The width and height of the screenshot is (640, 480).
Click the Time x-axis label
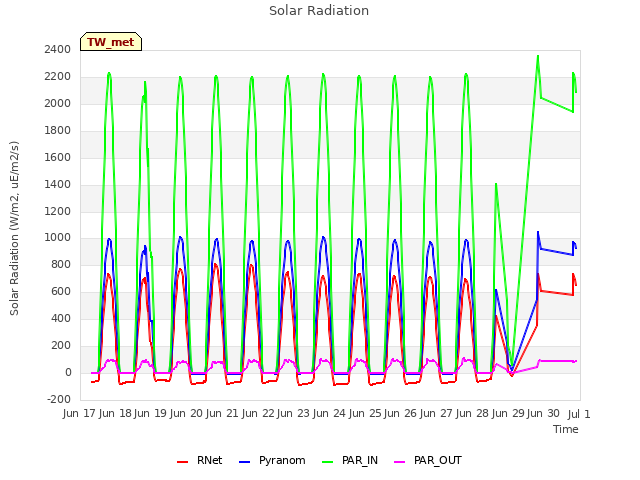click(x=565, y=429)
